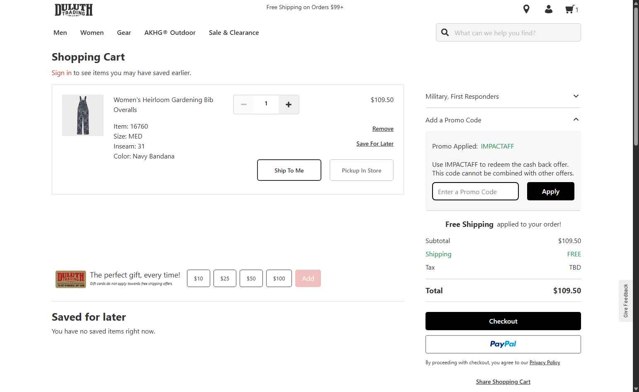Click the Color: Navy Bandana text
Viewport: 639px width, 392px height.
tap(144, 156)
